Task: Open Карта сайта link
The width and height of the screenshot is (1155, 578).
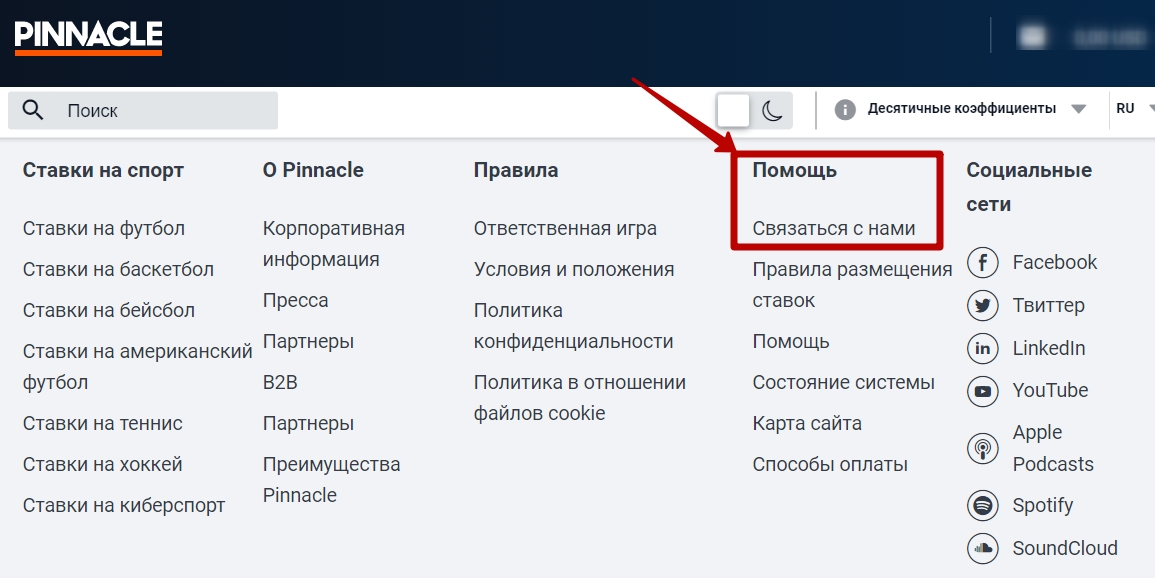Action: 807,423
